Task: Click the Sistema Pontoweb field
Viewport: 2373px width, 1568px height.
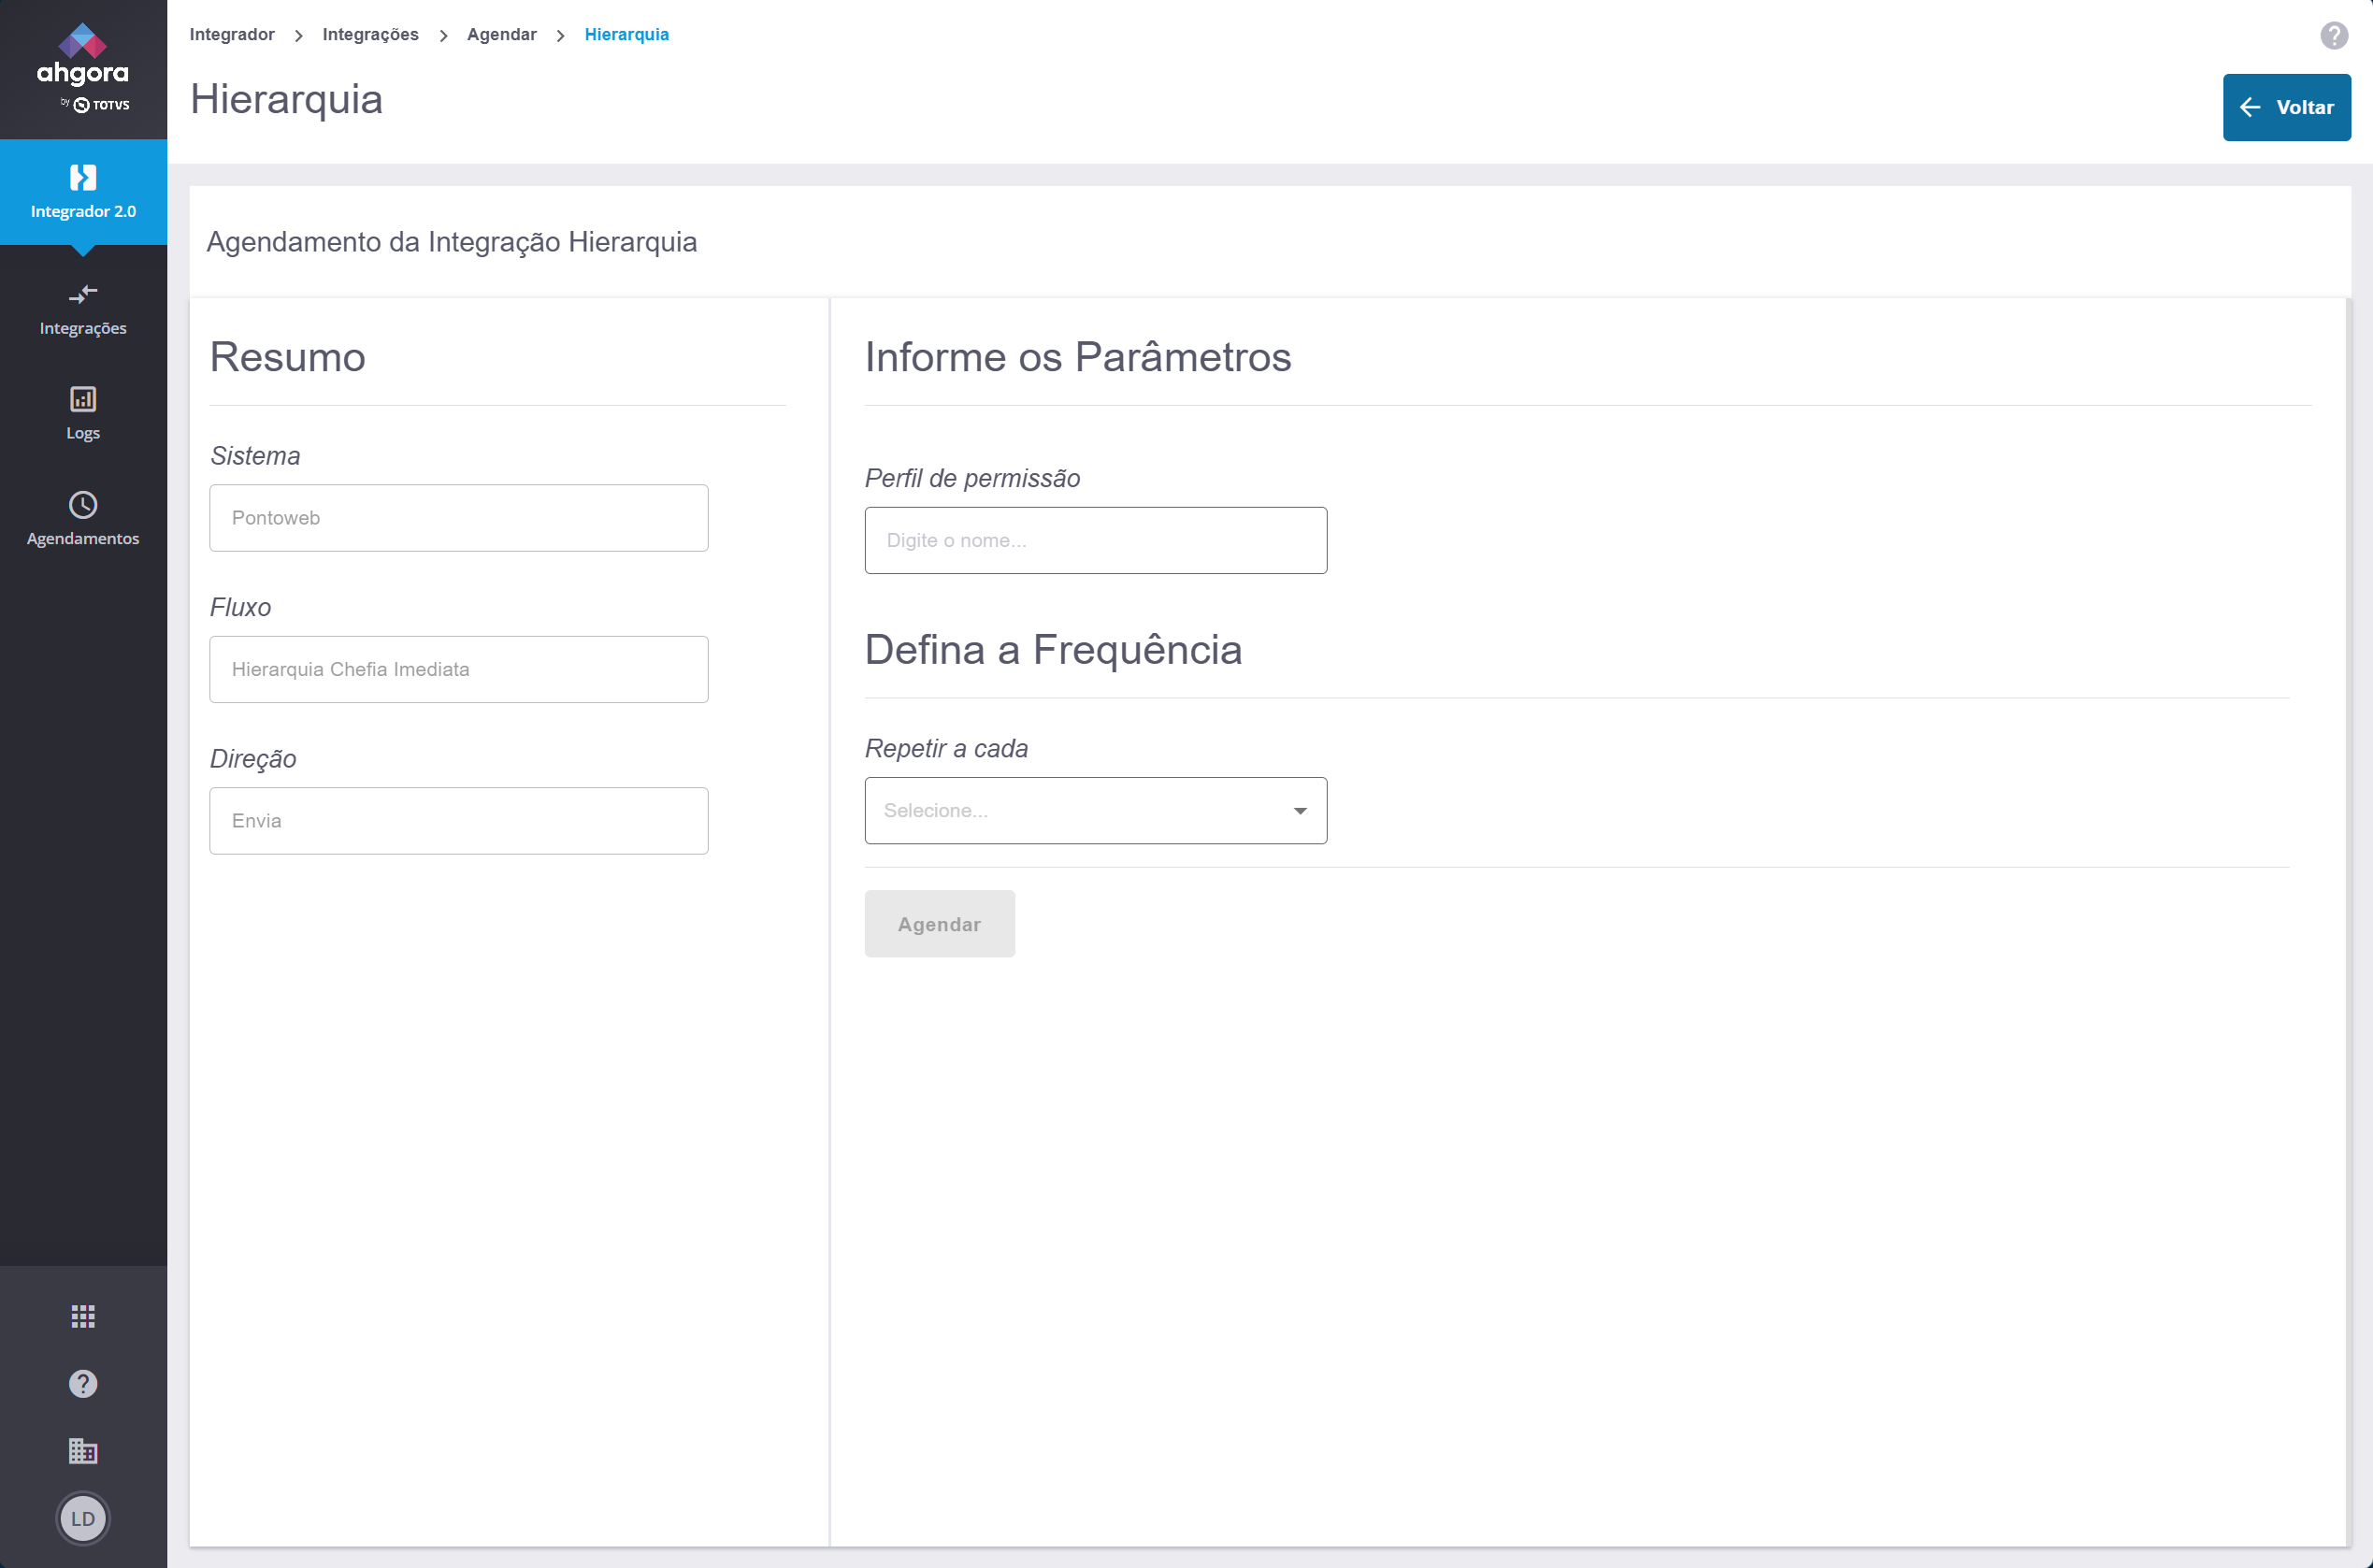Action: [458, 518]
